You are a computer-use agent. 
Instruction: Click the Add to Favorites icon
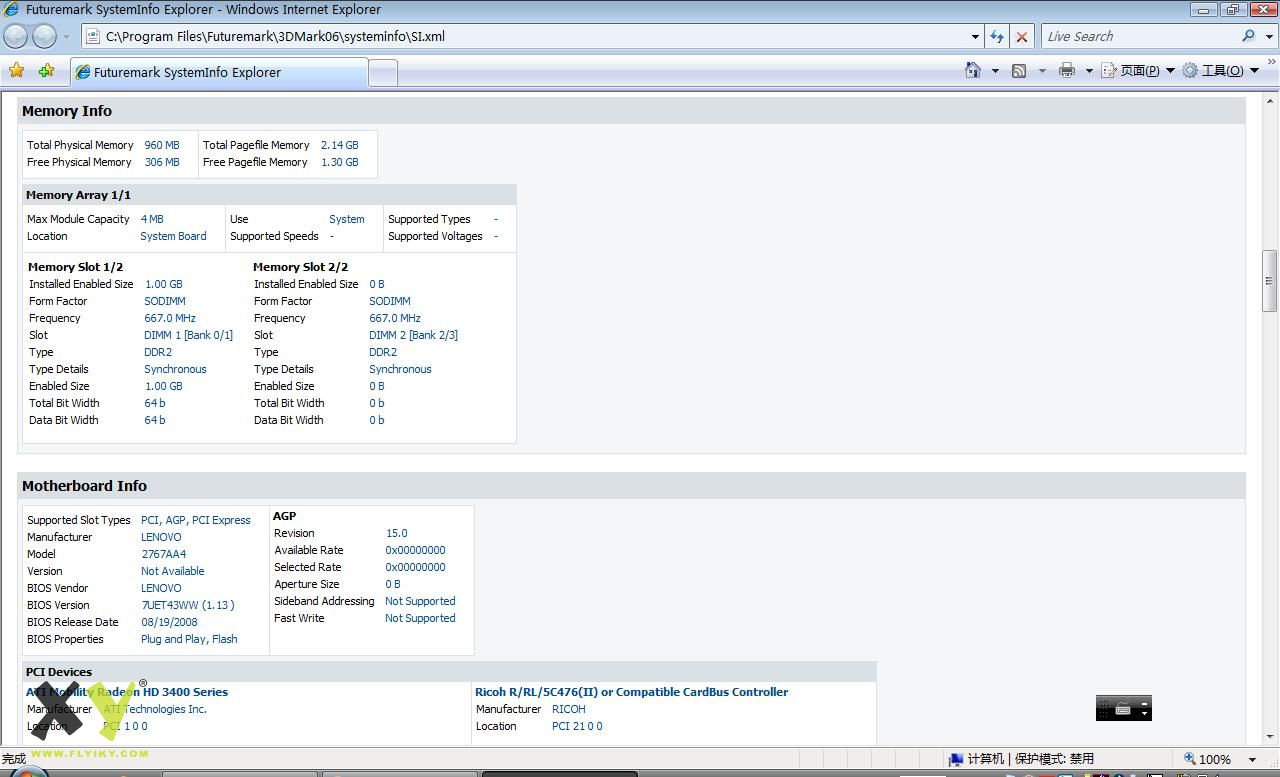click(46, 71)
